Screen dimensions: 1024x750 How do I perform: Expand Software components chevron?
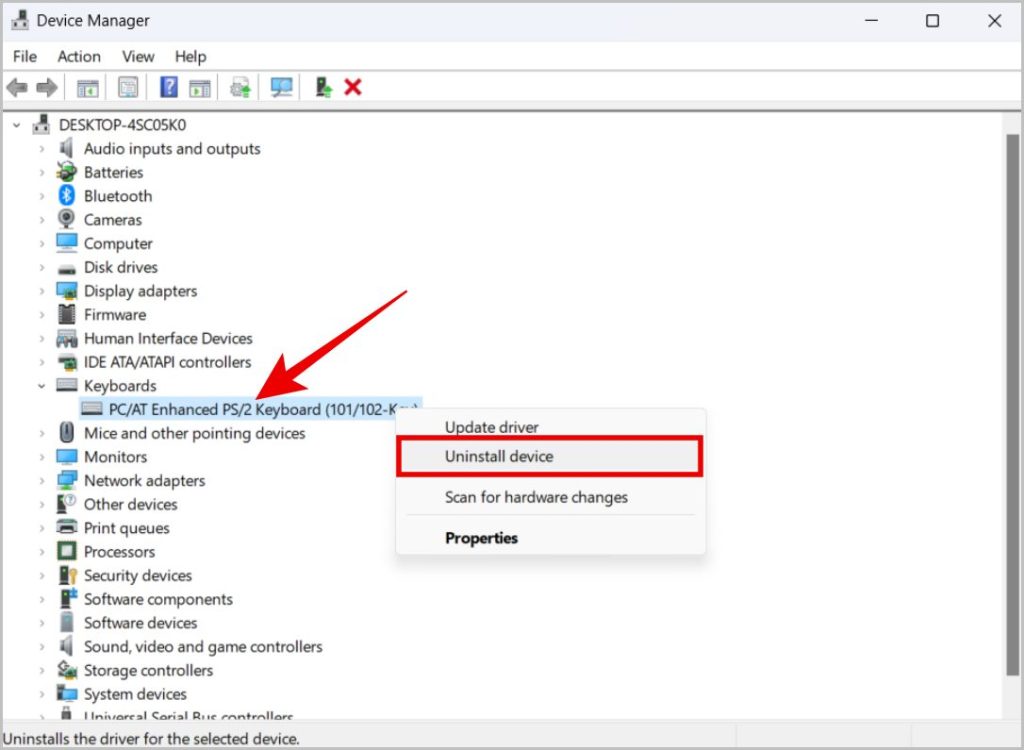tap(42, 599)
